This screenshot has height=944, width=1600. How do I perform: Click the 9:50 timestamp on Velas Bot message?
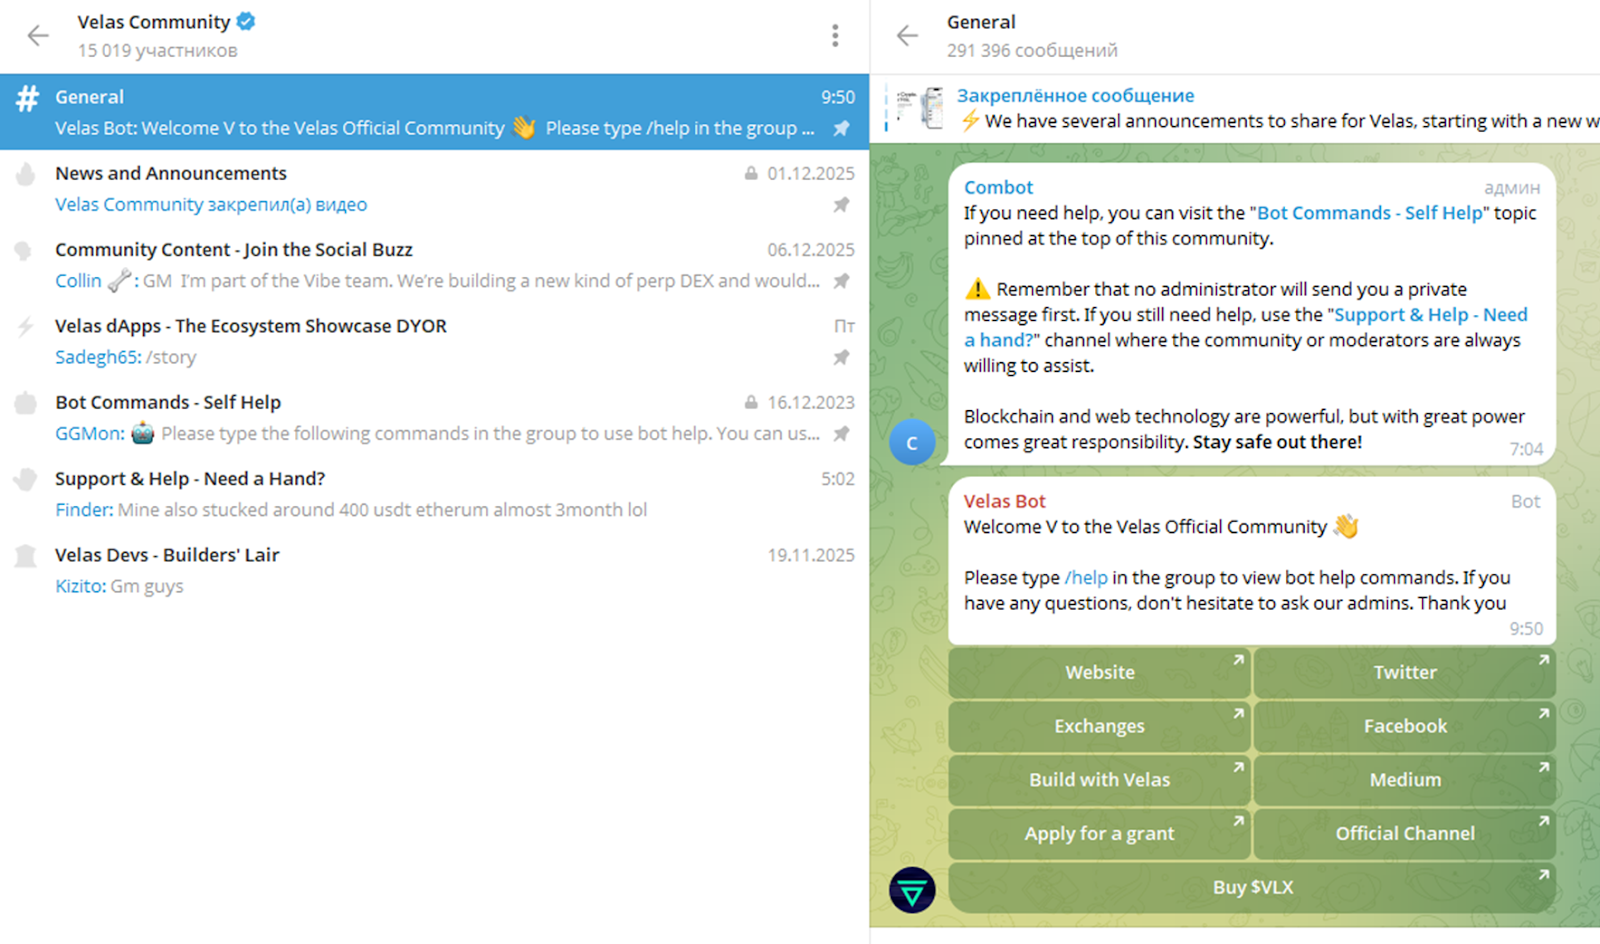(x=1526, y=629)
